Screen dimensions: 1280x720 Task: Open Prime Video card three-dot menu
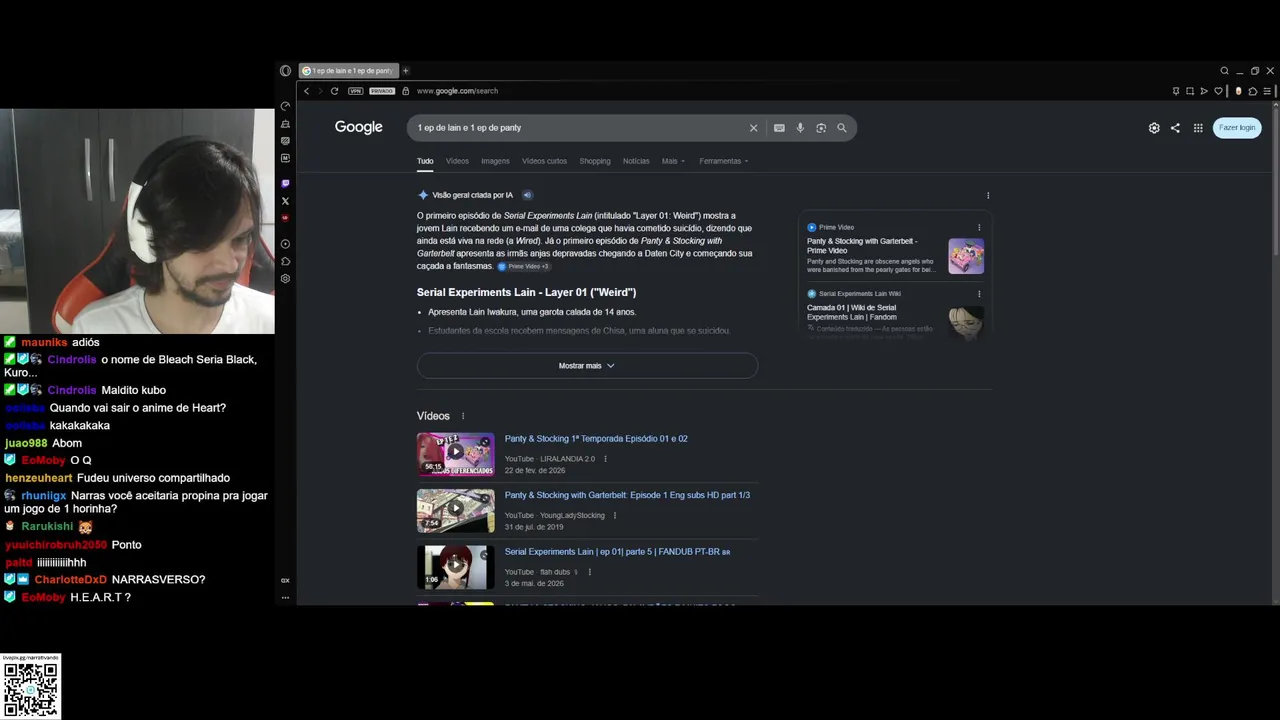coord(979,227)
